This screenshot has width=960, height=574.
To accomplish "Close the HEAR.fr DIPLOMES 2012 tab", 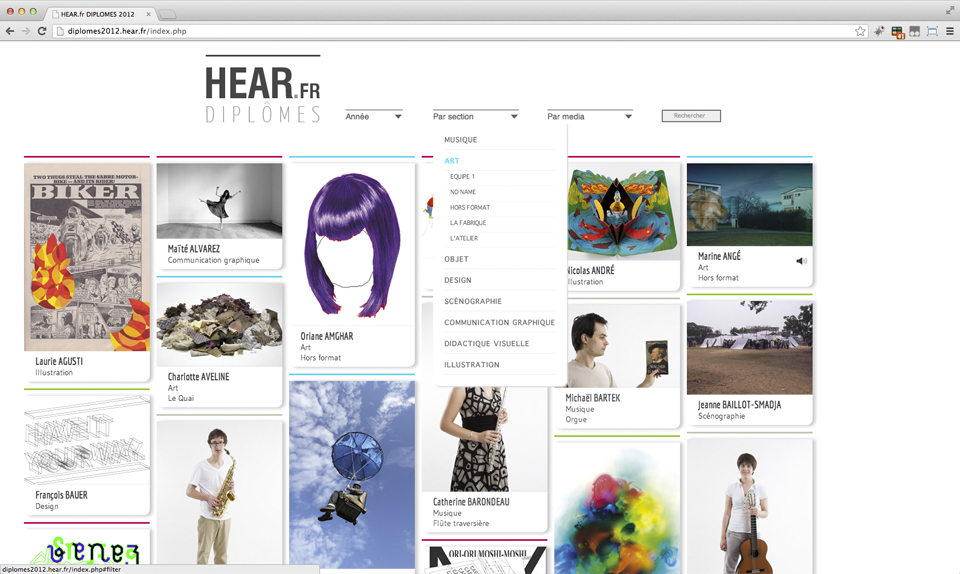I will tap(148, 14).
